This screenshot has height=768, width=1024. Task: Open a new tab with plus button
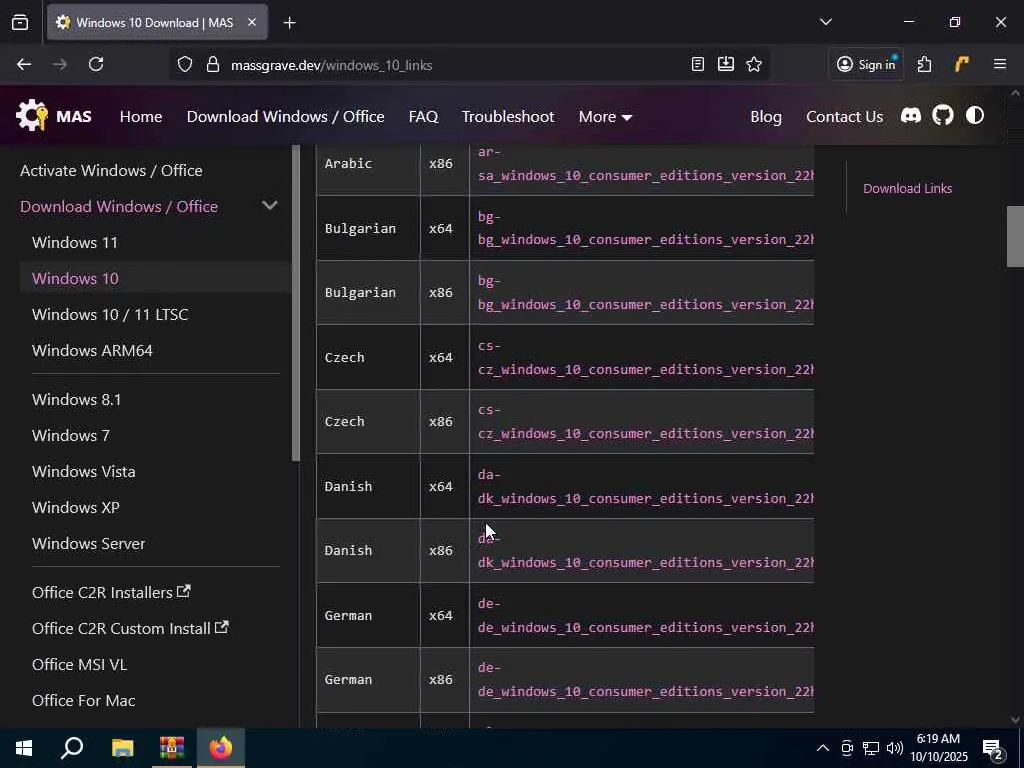click(x=289, y=23)
